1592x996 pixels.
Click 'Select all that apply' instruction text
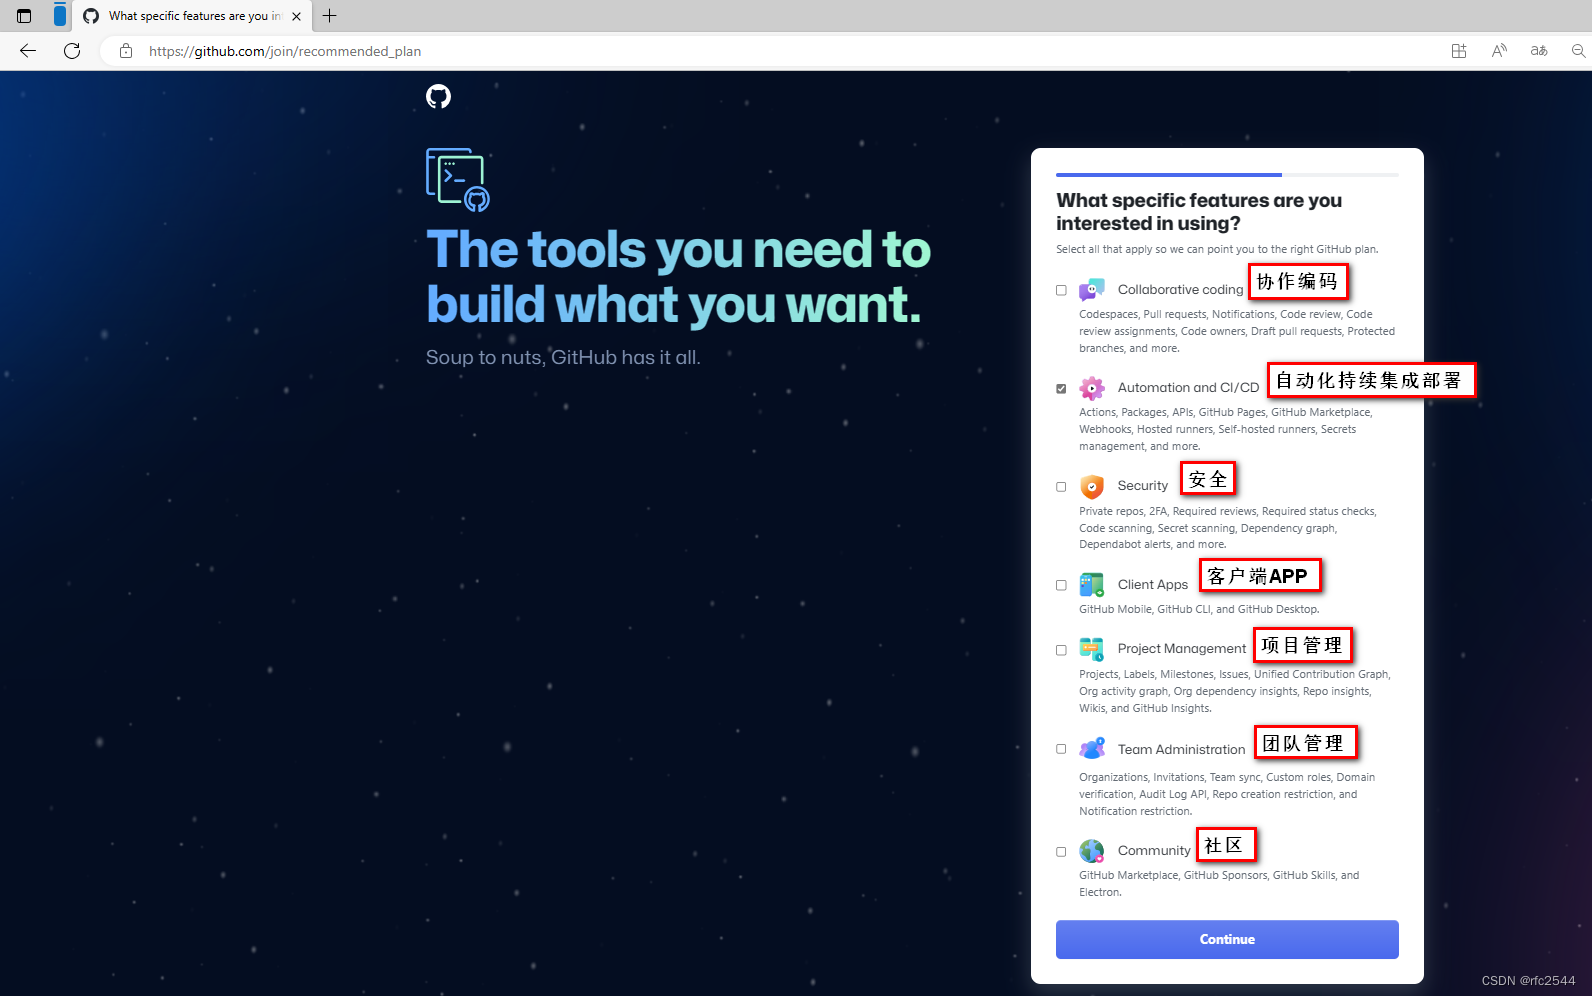click(1217, 250)
